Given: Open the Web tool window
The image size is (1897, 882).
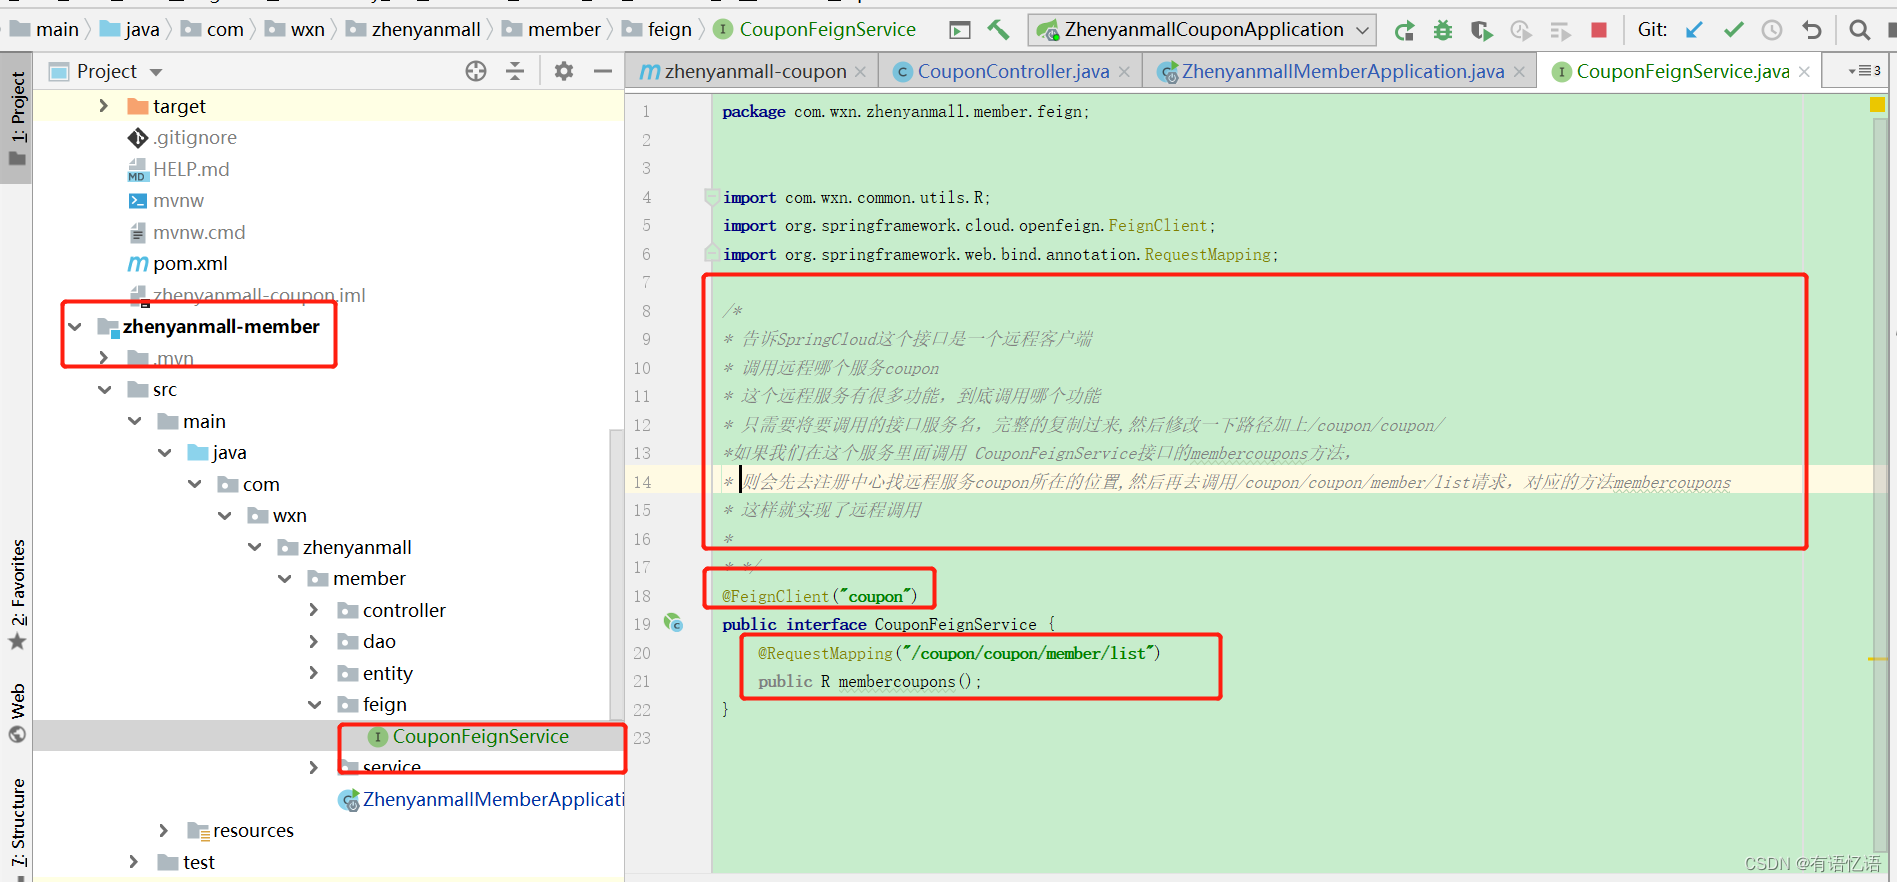Looking at the screenshot, I should [17, 712].
